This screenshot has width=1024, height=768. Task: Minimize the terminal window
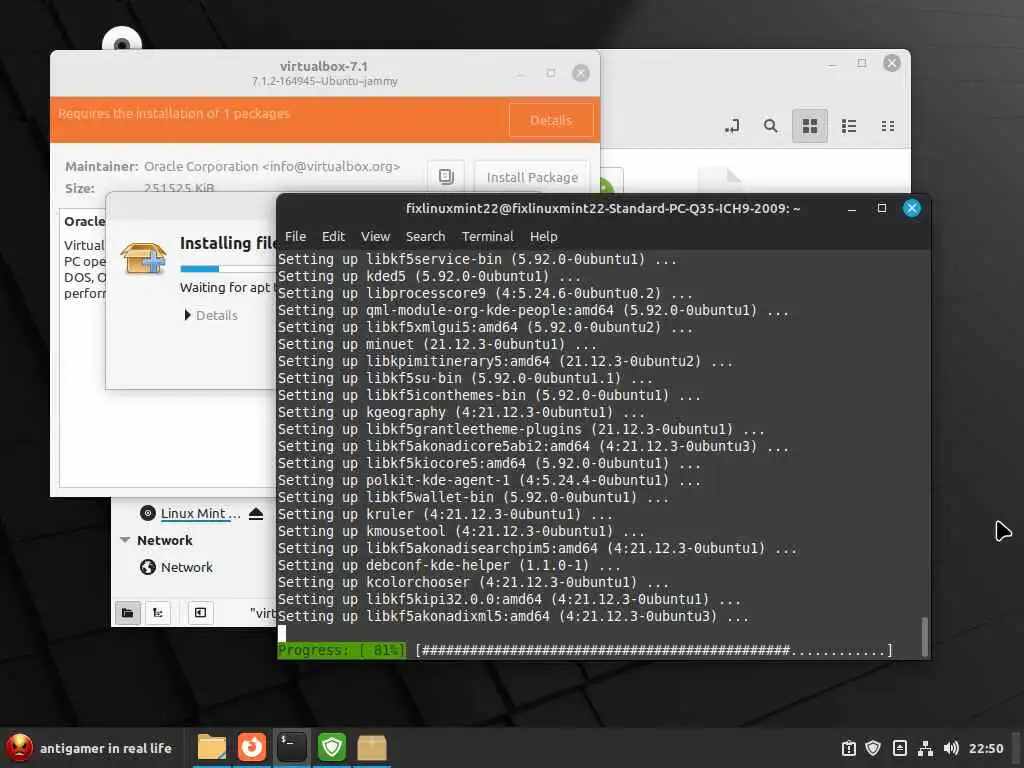tap(852, 209)
